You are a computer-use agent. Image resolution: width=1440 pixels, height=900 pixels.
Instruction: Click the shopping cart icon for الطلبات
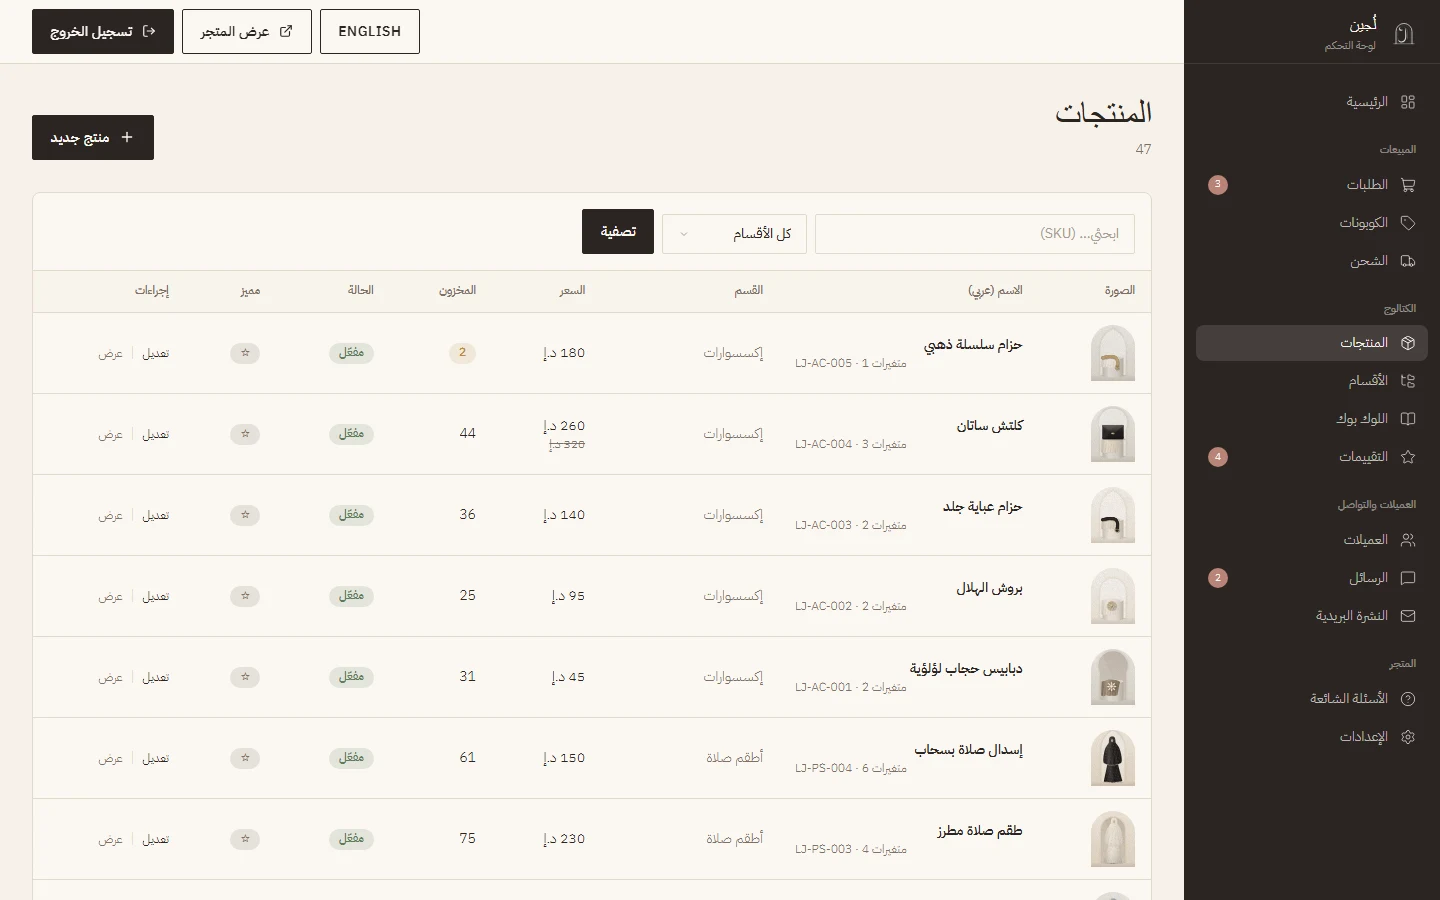pyautogui.click(x=1408, y=185)
